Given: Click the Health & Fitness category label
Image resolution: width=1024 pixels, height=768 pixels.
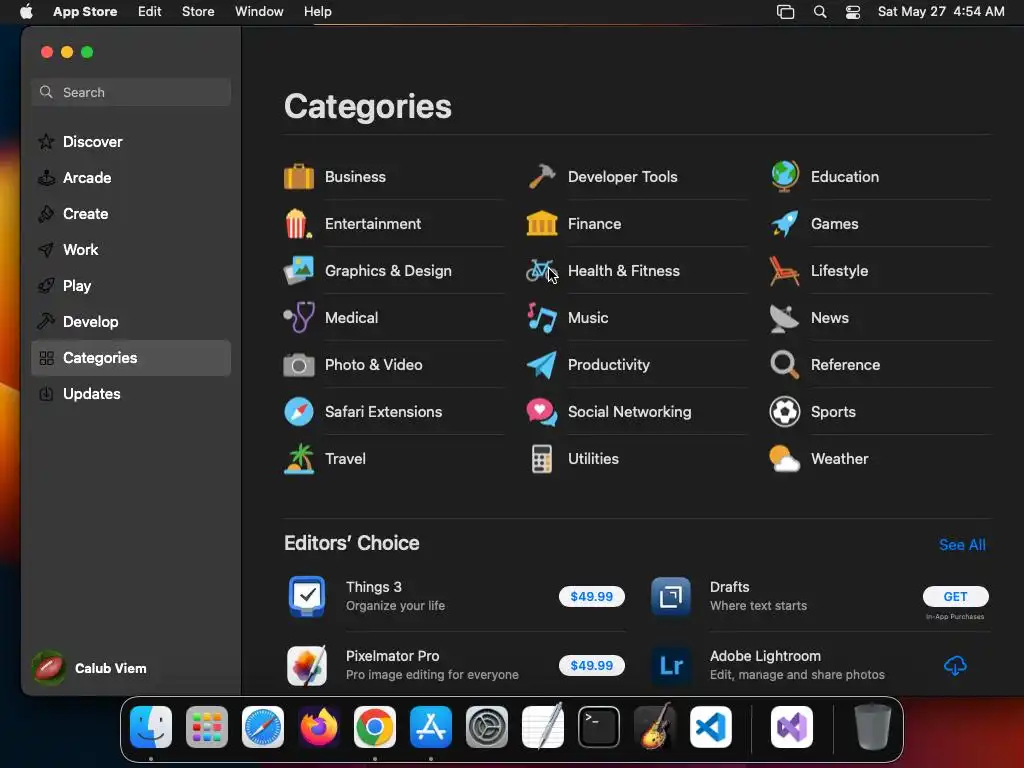Looking at the screenshot, I should click(x=624, y=270).
